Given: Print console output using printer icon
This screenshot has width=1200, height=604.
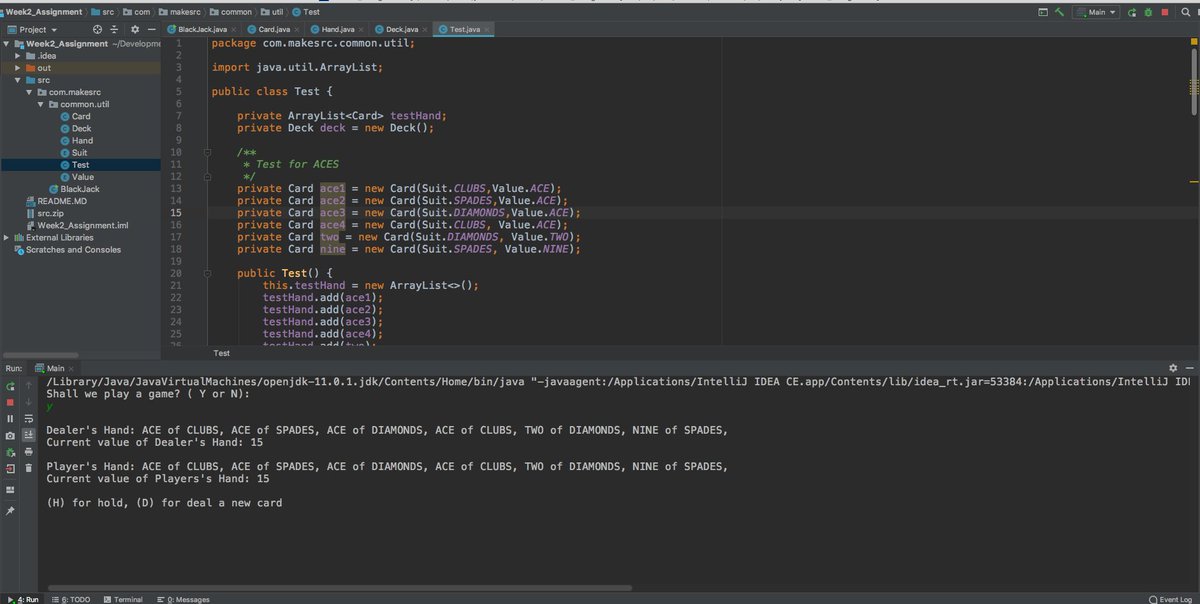Looking at the screenshot, I should (x=28, y=452).
